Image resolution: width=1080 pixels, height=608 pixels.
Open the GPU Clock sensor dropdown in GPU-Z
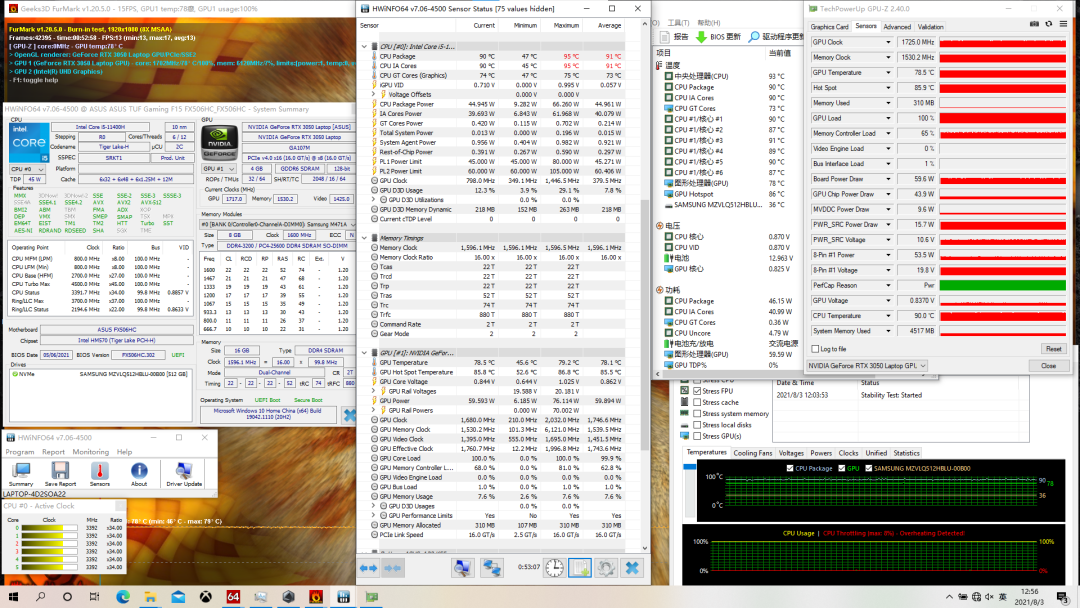pos(888,42)
